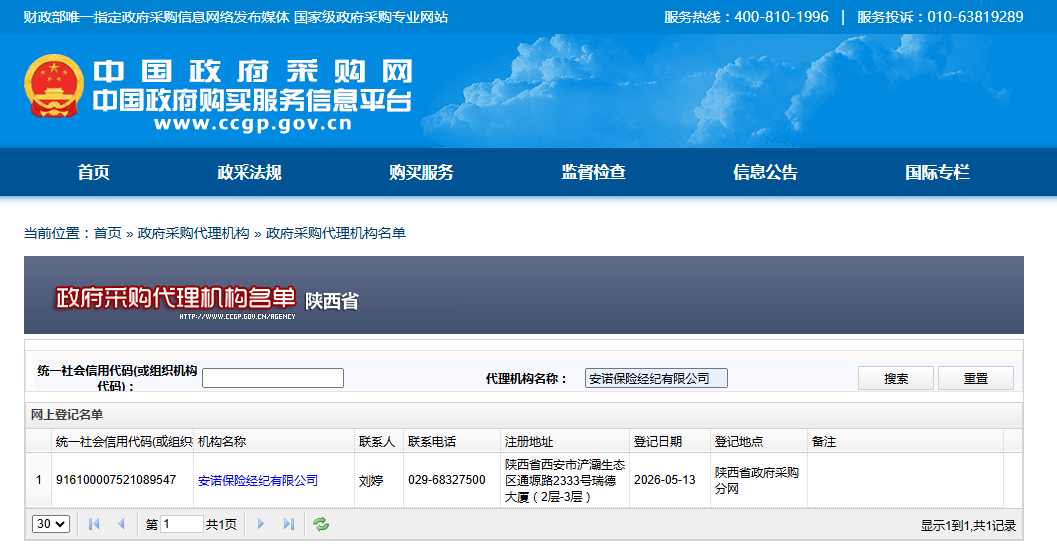
Task: Go to 信息公告 section
Action: 765,173
